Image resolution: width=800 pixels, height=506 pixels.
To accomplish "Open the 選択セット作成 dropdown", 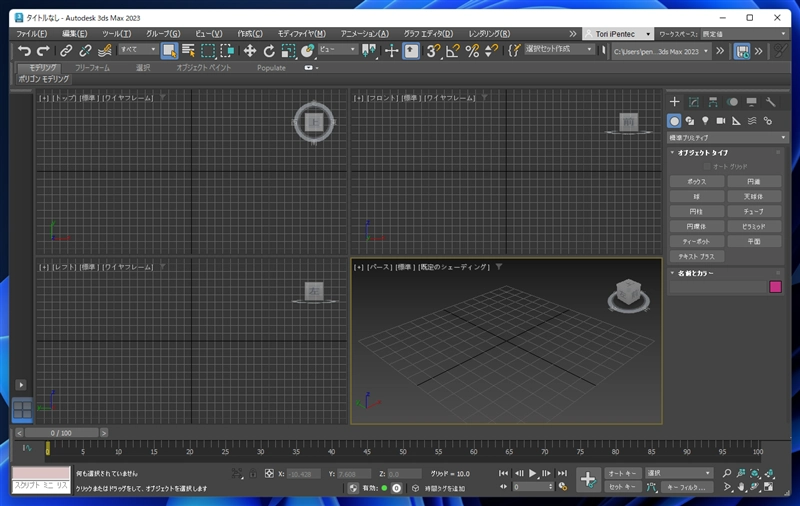I will (559, 49).
